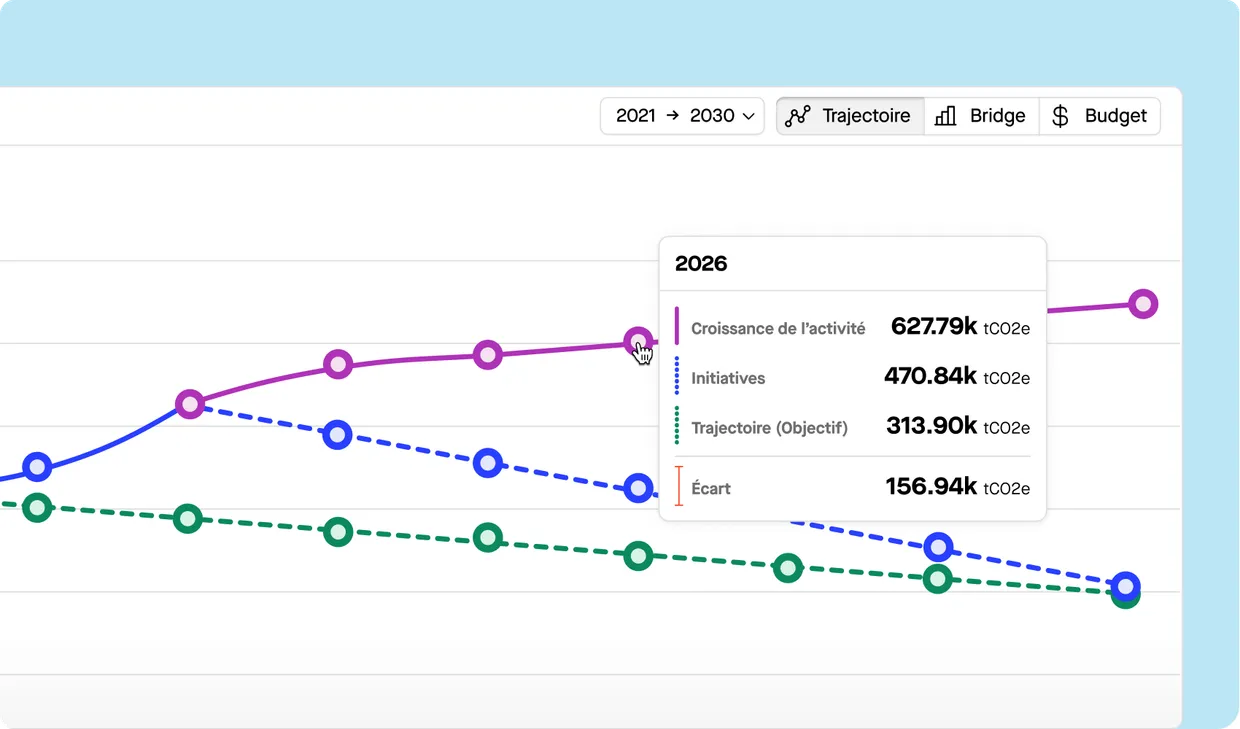
Task: Click the 156.94k Écart value
Action: [x=931, y=487]
